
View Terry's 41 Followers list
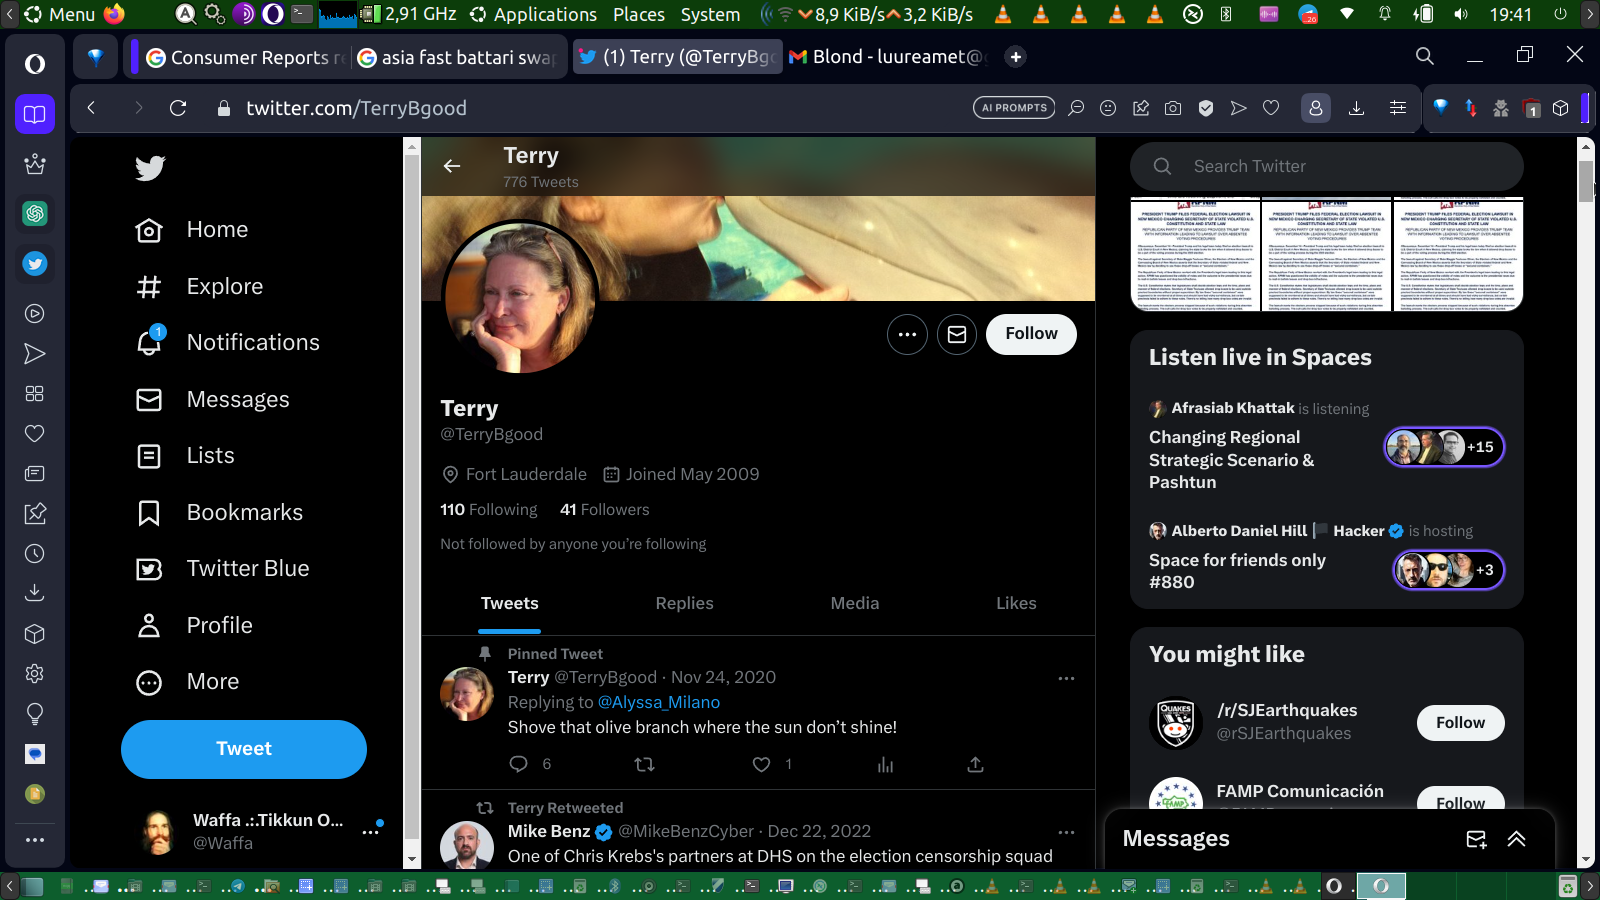[605, 510]
